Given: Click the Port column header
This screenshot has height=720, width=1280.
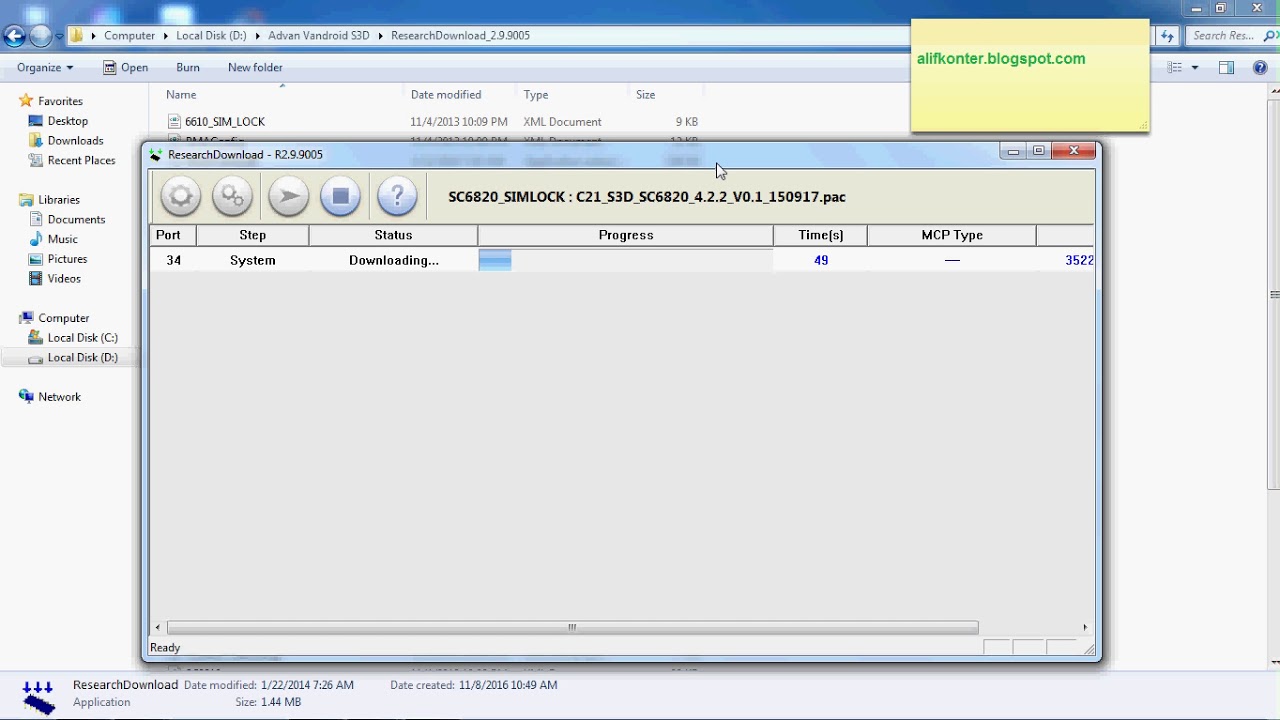Looking at the screenshot, I should click(173, 235).
